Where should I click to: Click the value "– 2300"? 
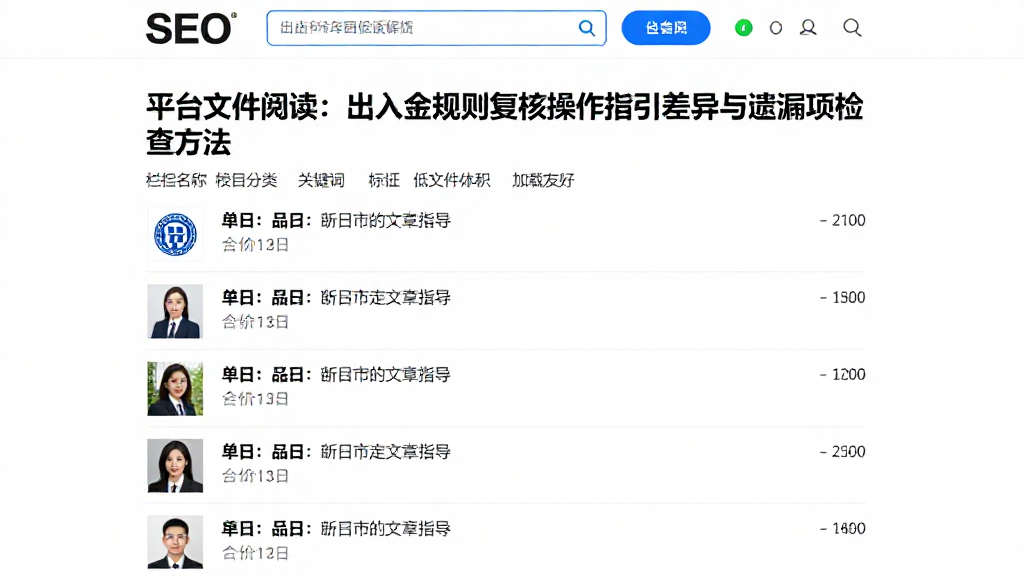tap(842, 452)
